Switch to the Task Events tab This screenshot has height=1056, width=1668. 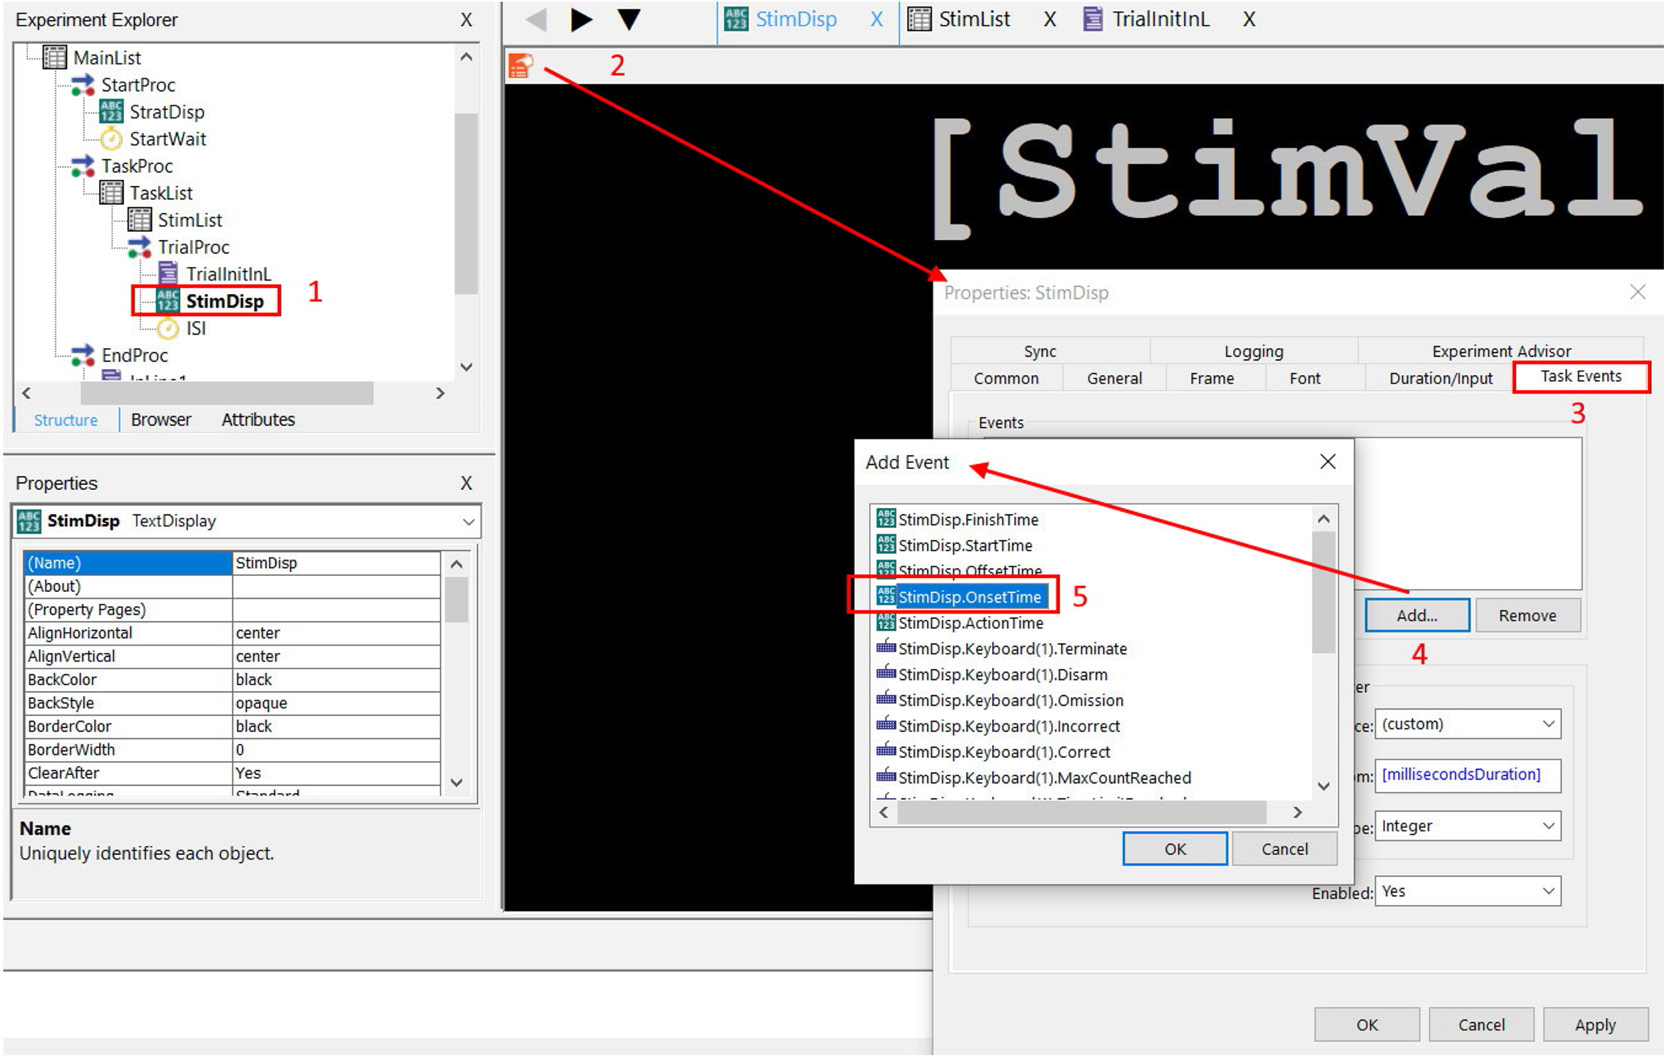[x=1580, y=377]
